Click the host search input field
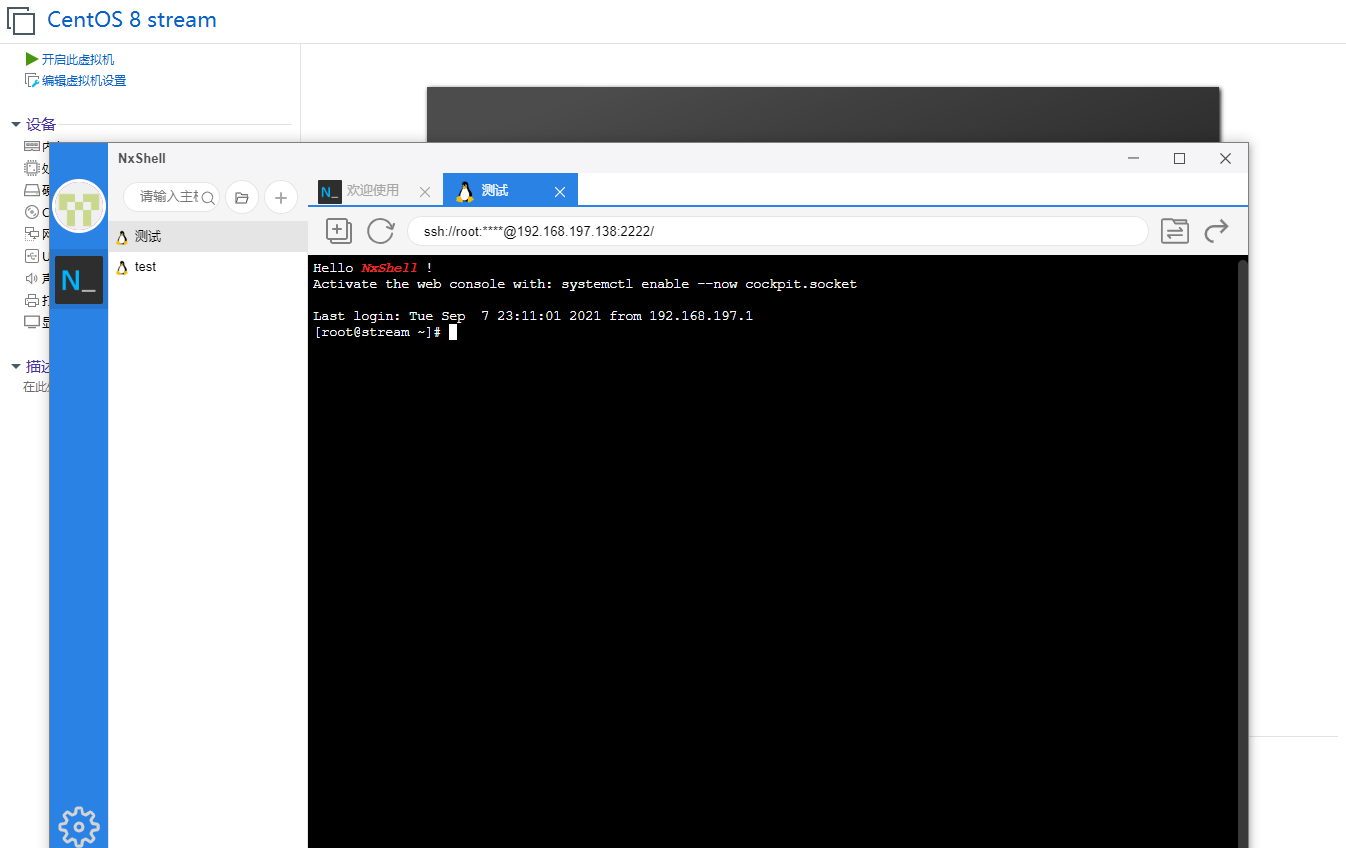1346x848 pixels. point(168,197)
